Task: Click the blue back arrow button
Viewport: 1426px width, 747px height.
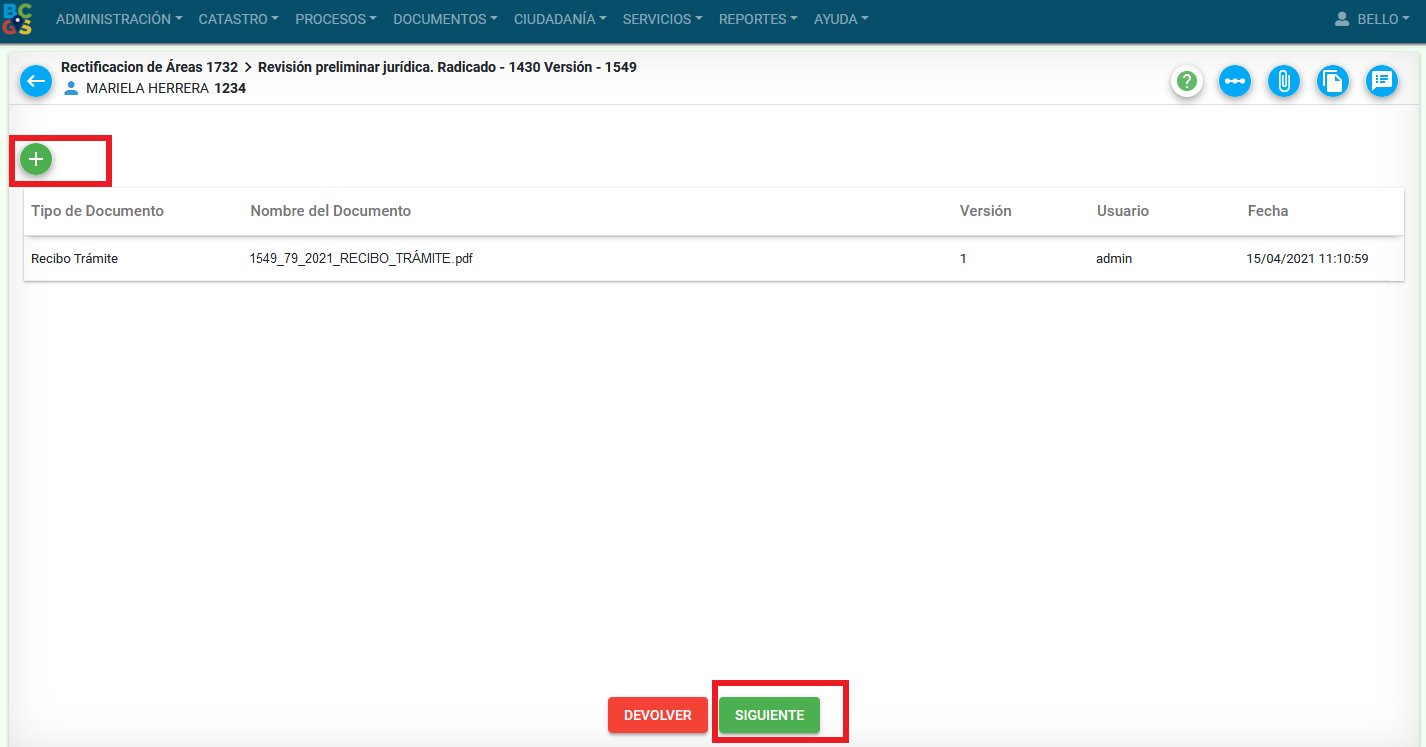Action: click(36, 81)
